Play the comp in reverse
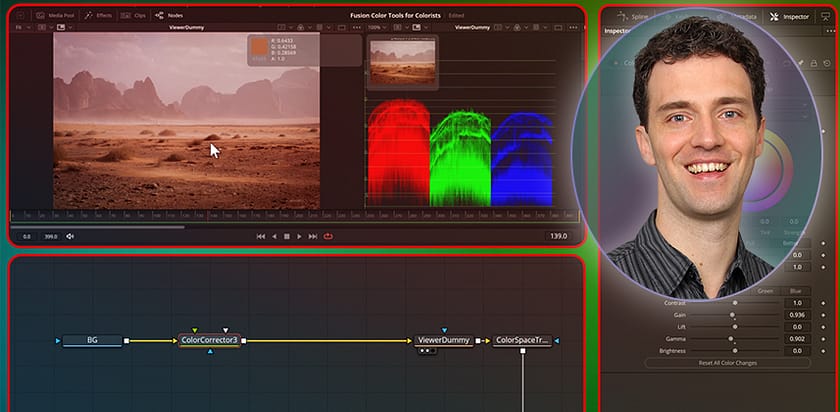The height and width of the screenshot is (412, 840). pyautogui.click(x=274, y=236)
